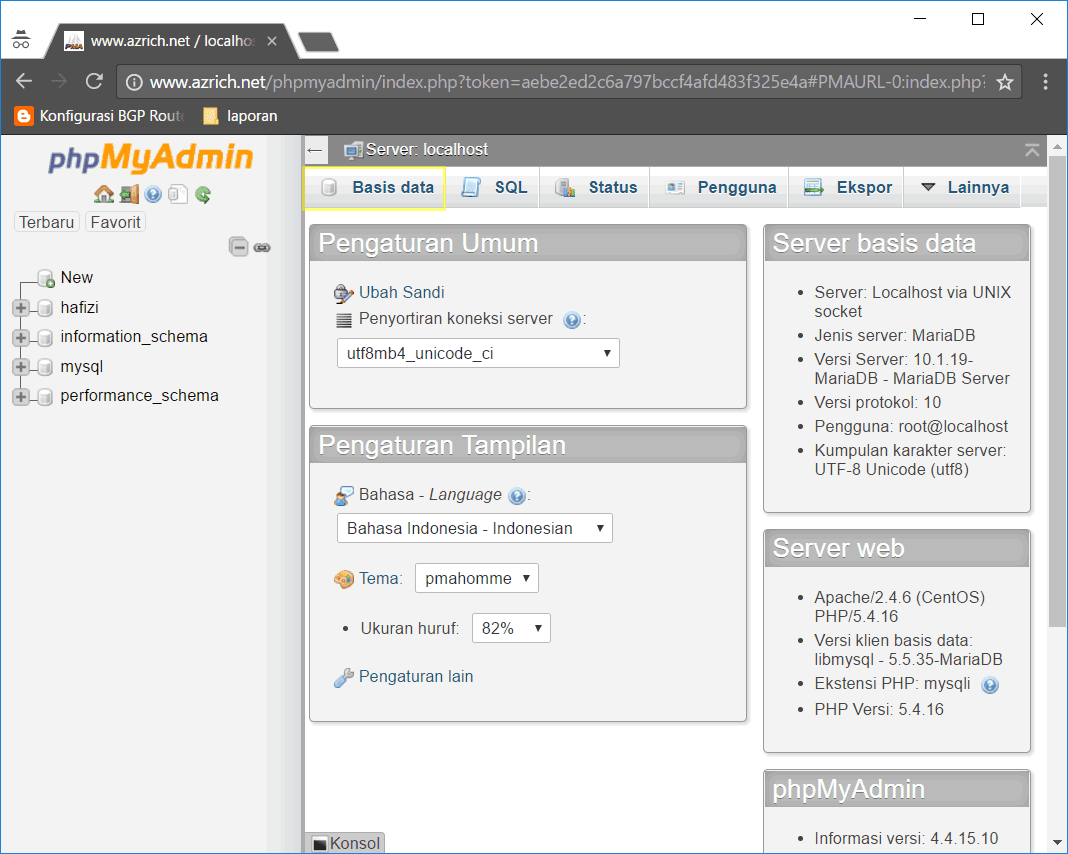Open the Konsol console bar
Viewport: 1068px width, 854px height.
(x=346, y=843)
